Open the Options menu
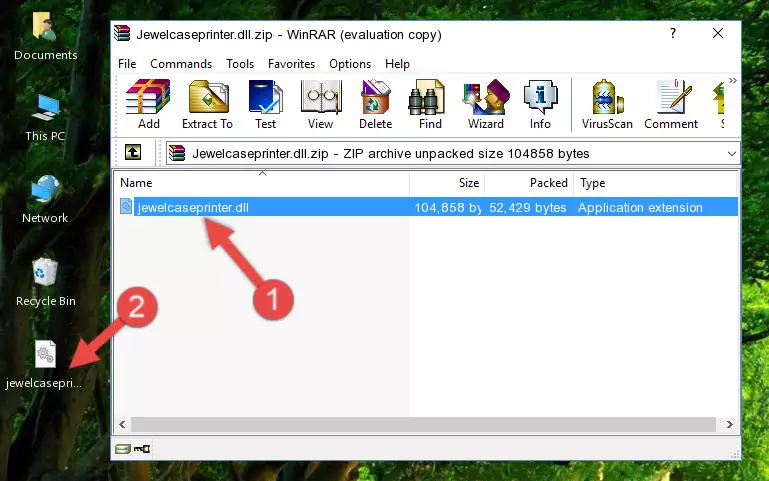 click(x=350, y=64)
